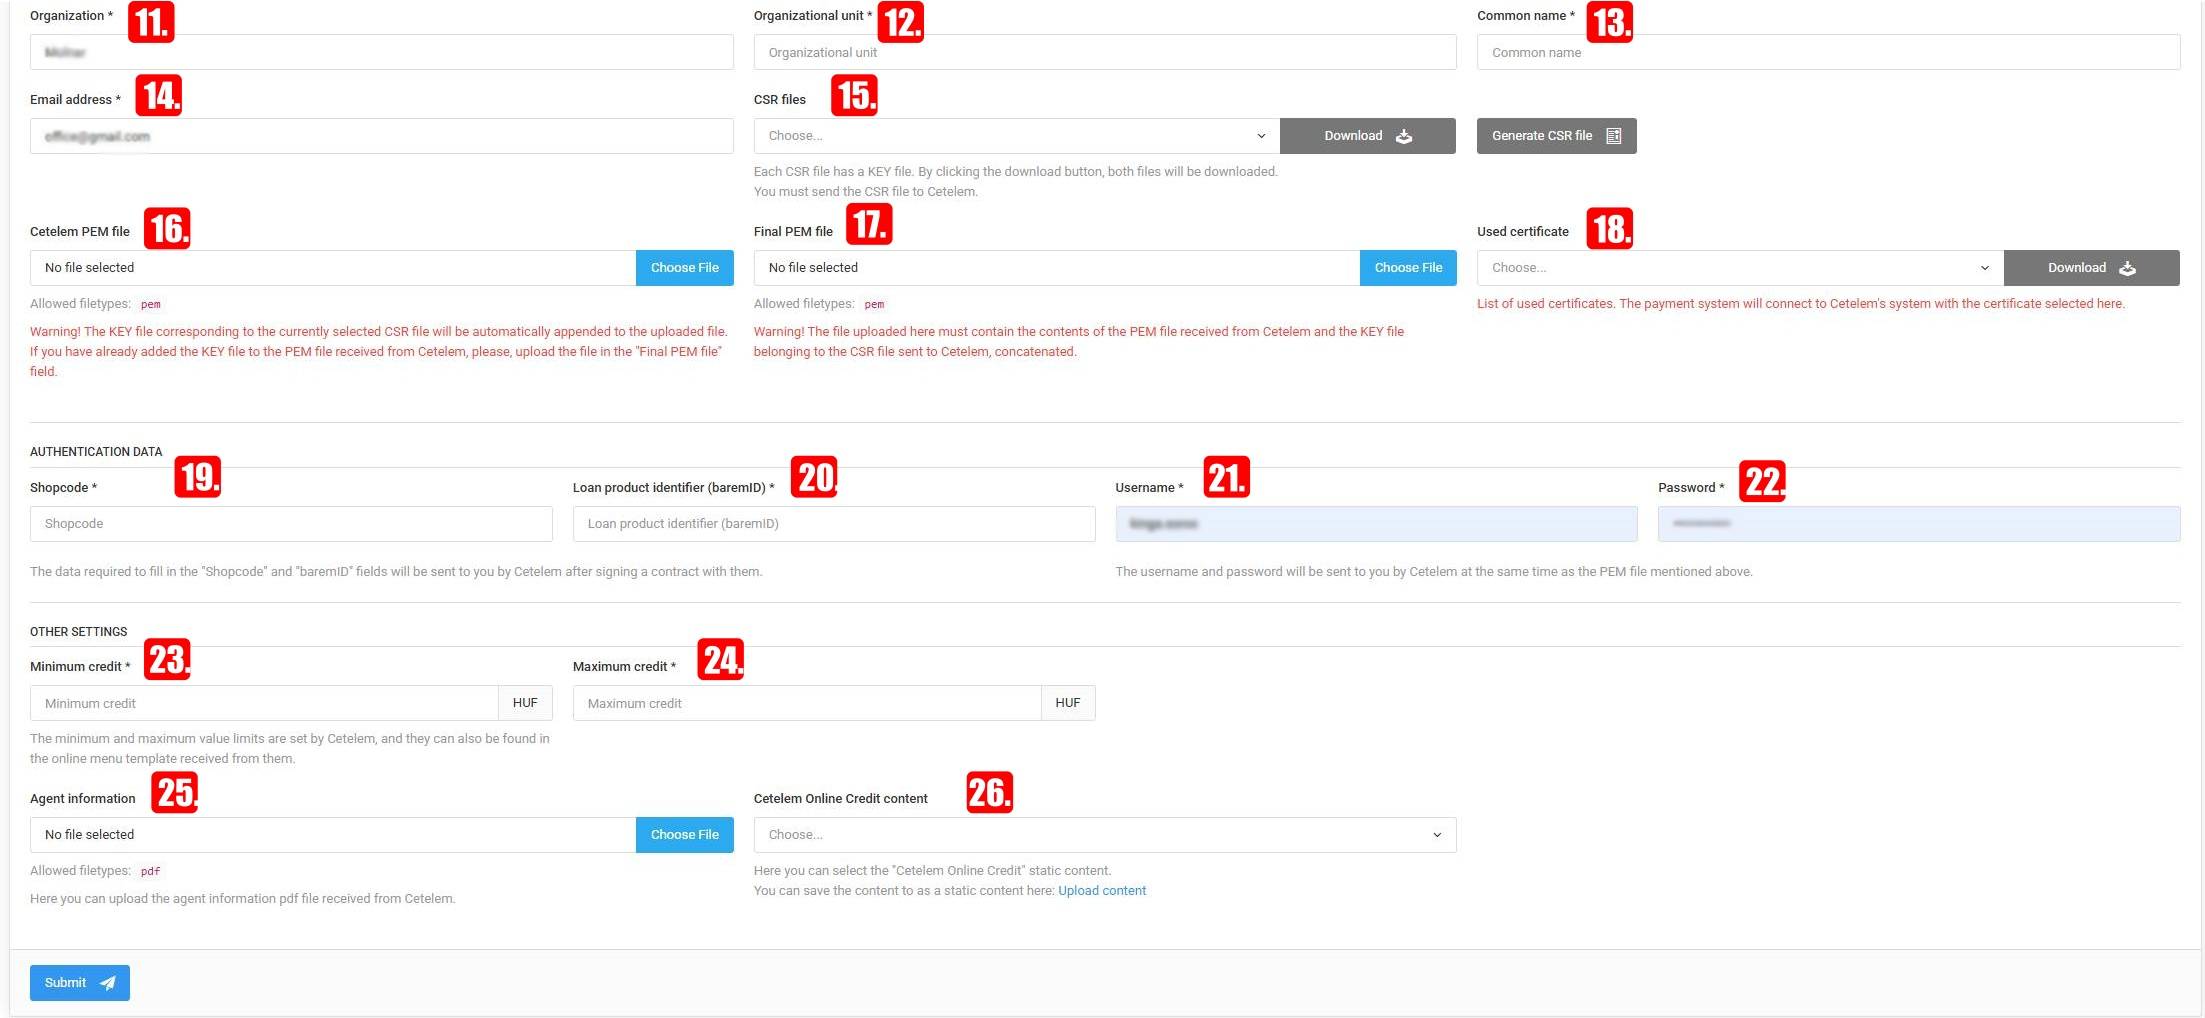The height and width of the screenshot is (1018, 2205).
Task: Follow the Upload content link
Action: tap(1101, 891)
